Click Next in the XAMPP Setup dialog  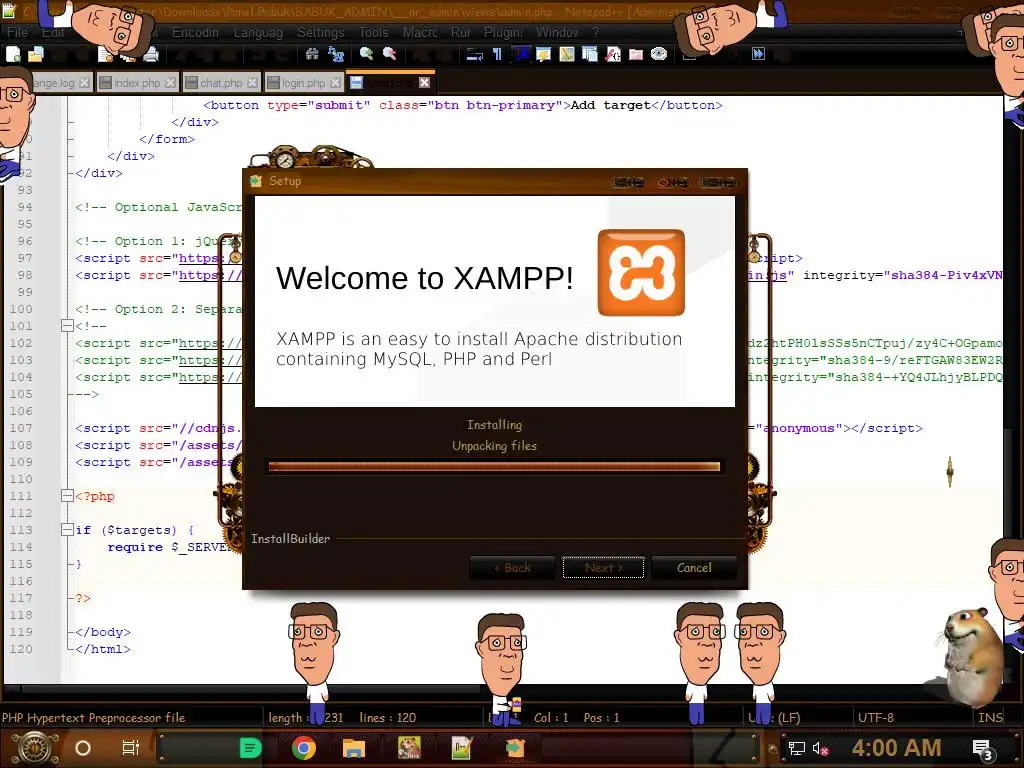click(603, 568)
